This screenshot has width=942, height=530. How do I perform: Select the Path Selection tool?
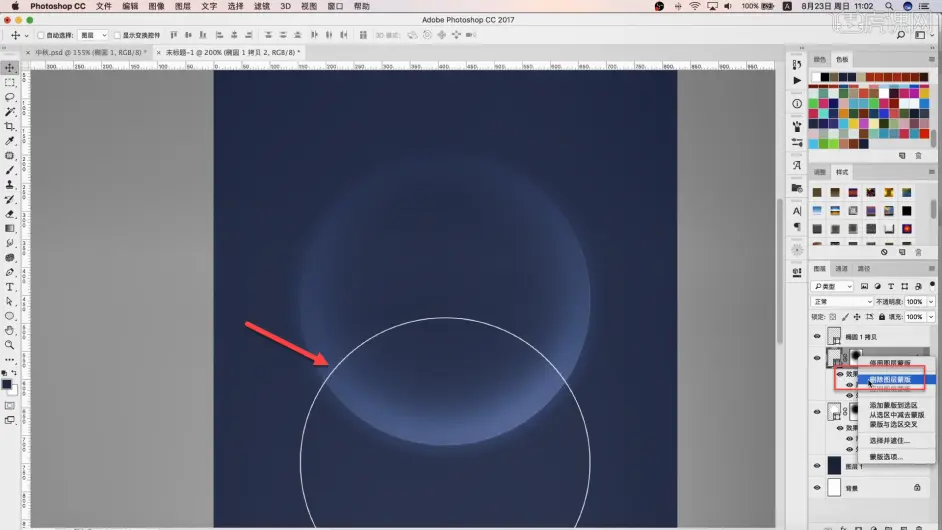point(10,301)
